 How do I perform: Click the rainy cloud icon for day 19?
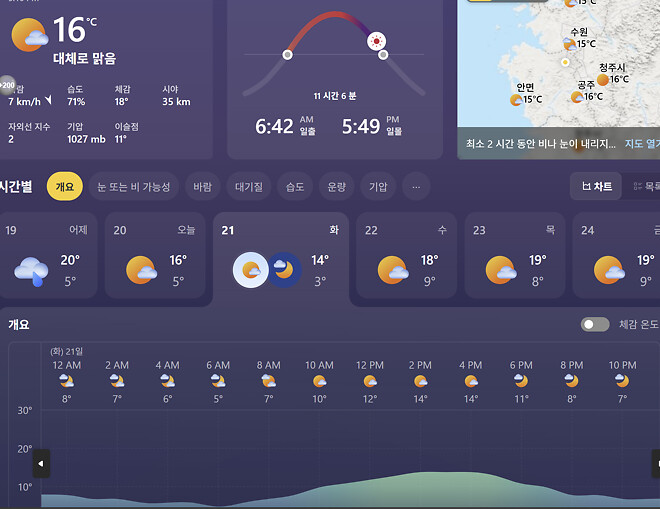pyautogui.click(x=31, y=271)
